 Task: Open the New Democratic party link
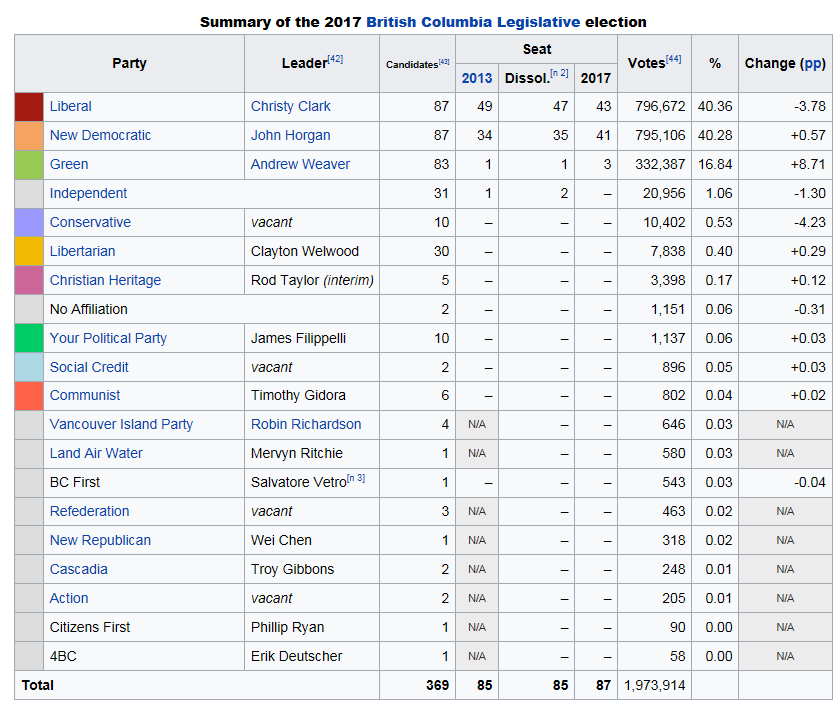[100, 135]
